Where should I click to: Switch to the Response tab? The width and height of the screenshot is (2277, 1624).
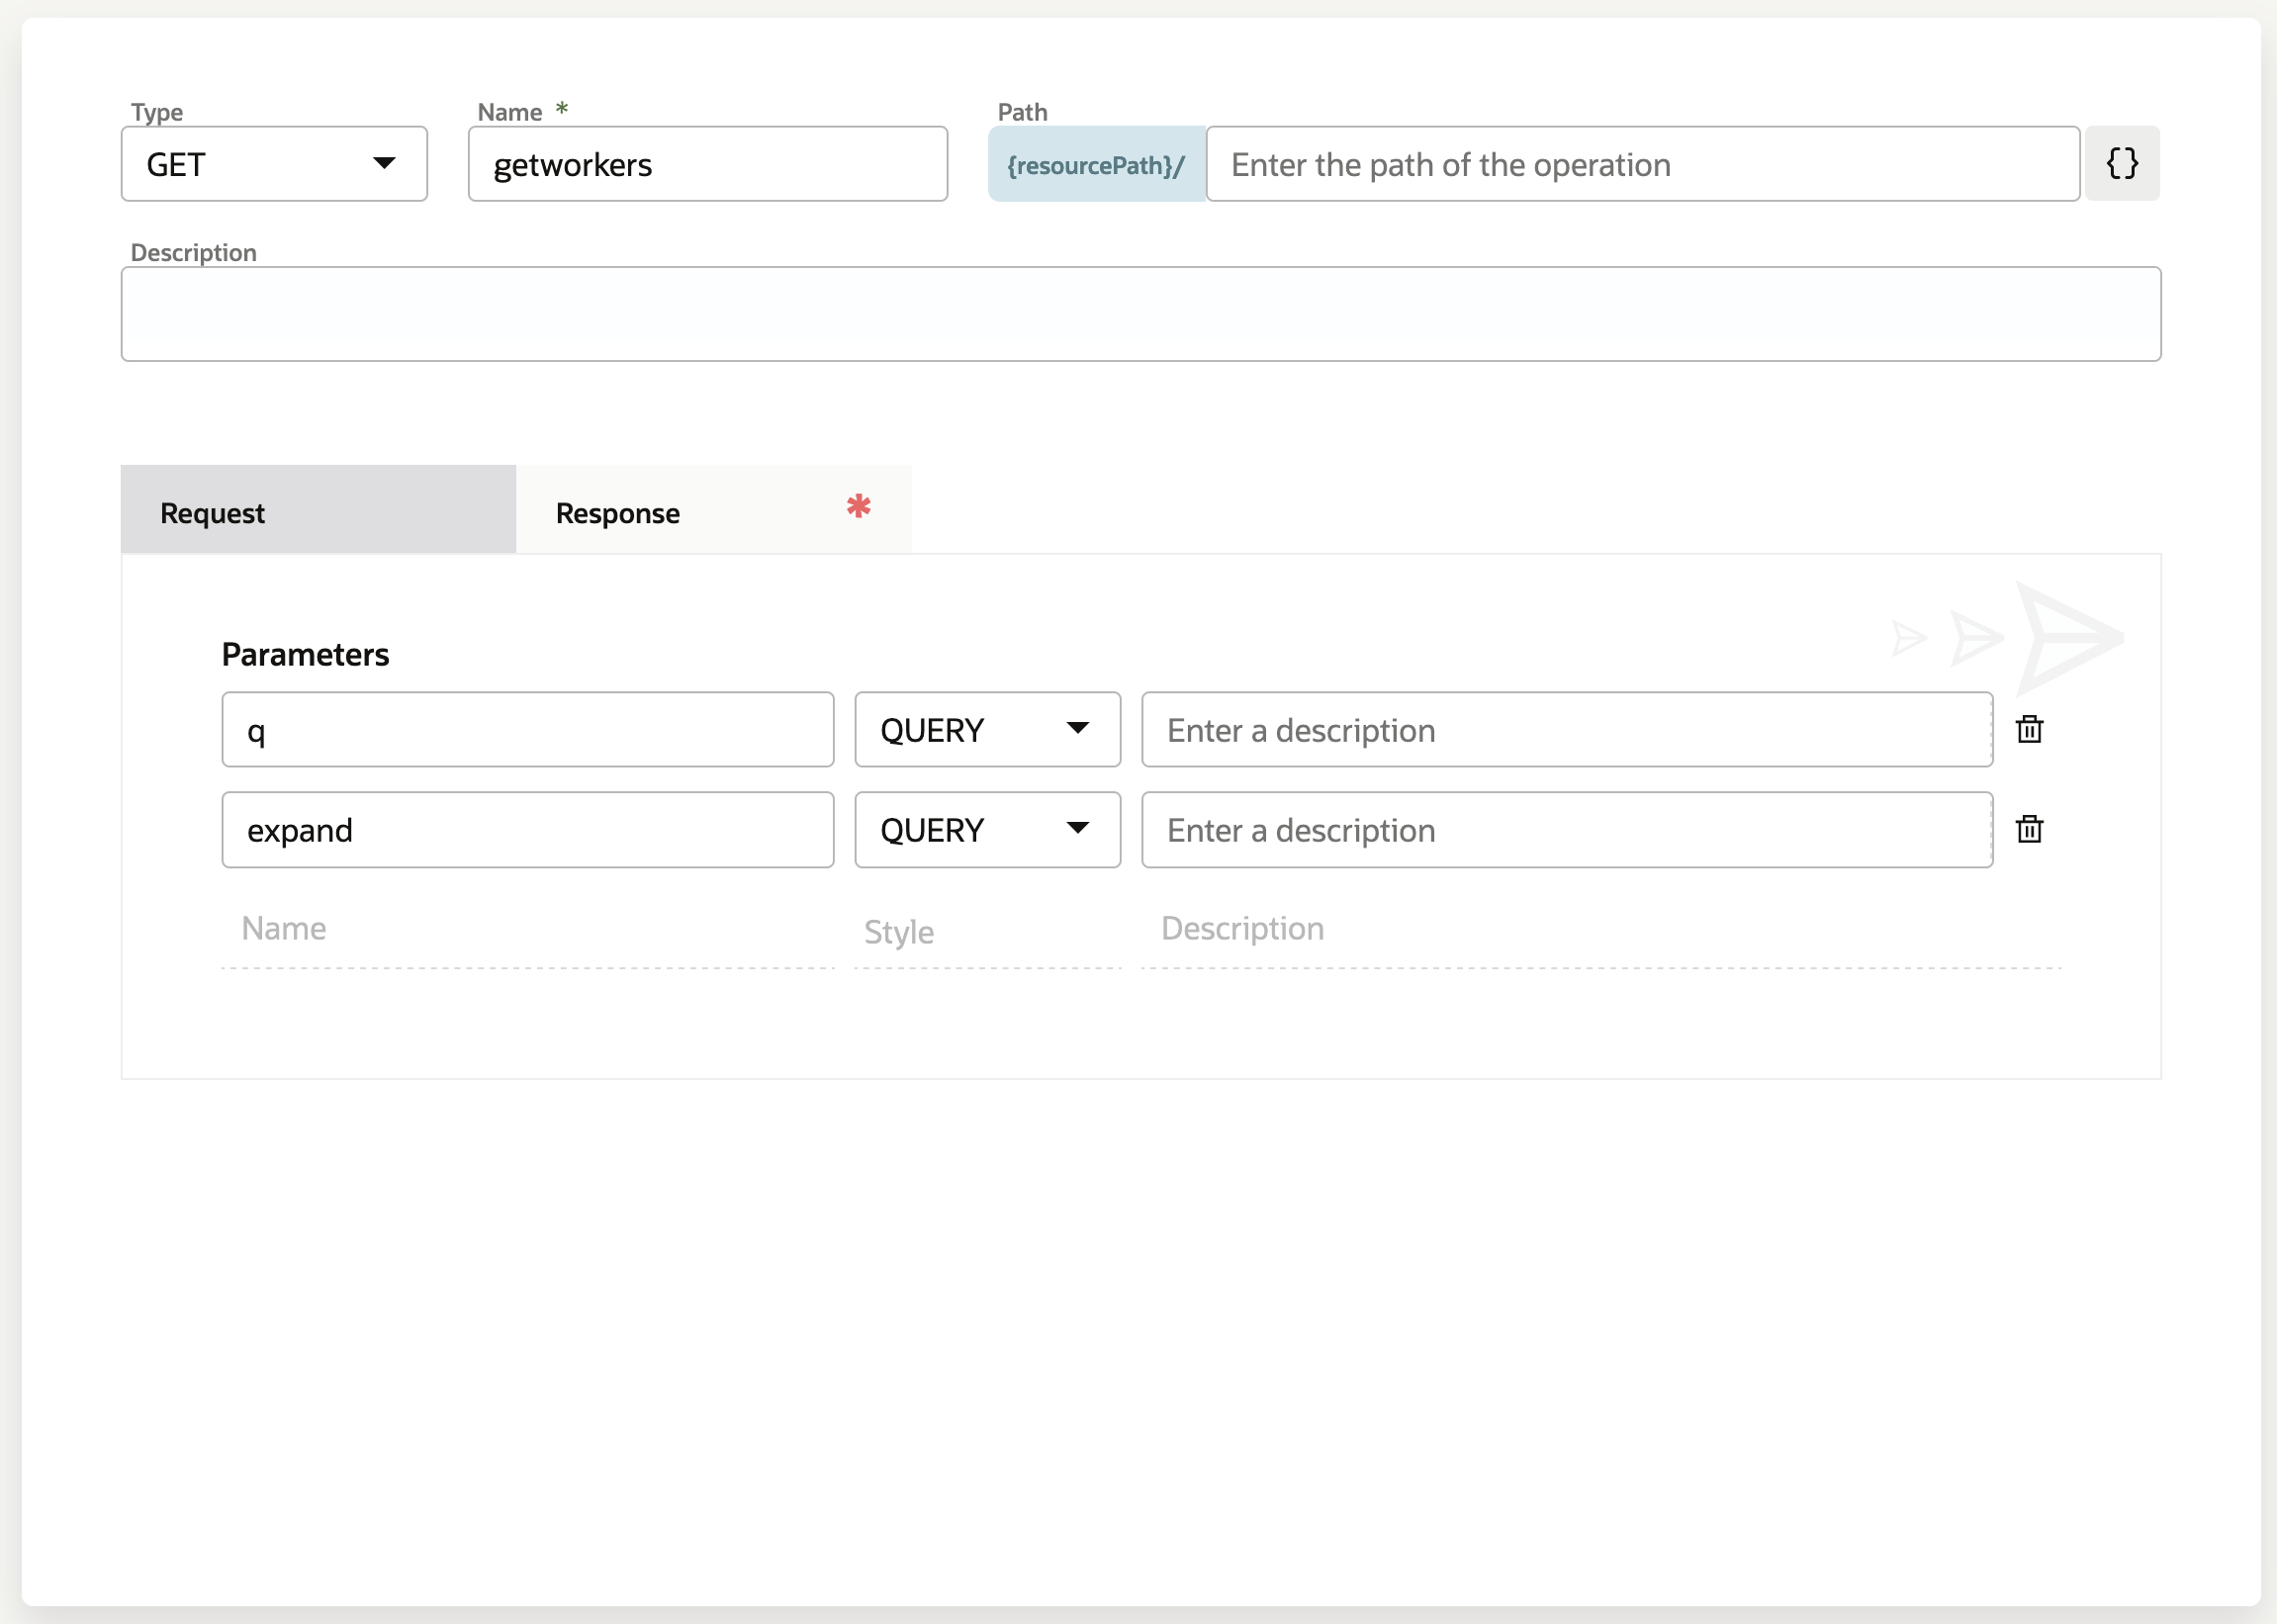[x=617, y=512]
